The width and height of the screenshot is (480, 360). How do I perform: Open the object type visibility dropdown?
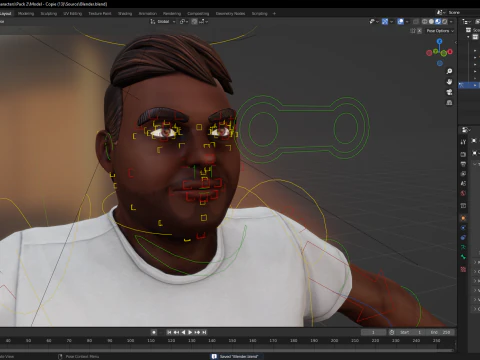point(374,21)
